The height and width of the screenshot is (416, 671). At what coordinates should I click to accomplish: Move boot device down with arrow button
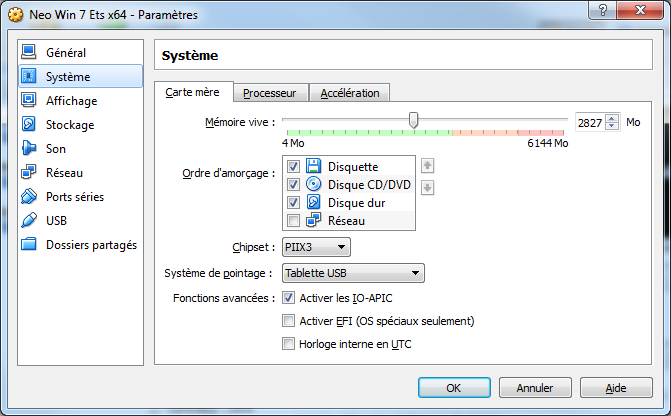pyautogui.click(x=428, y=188)
